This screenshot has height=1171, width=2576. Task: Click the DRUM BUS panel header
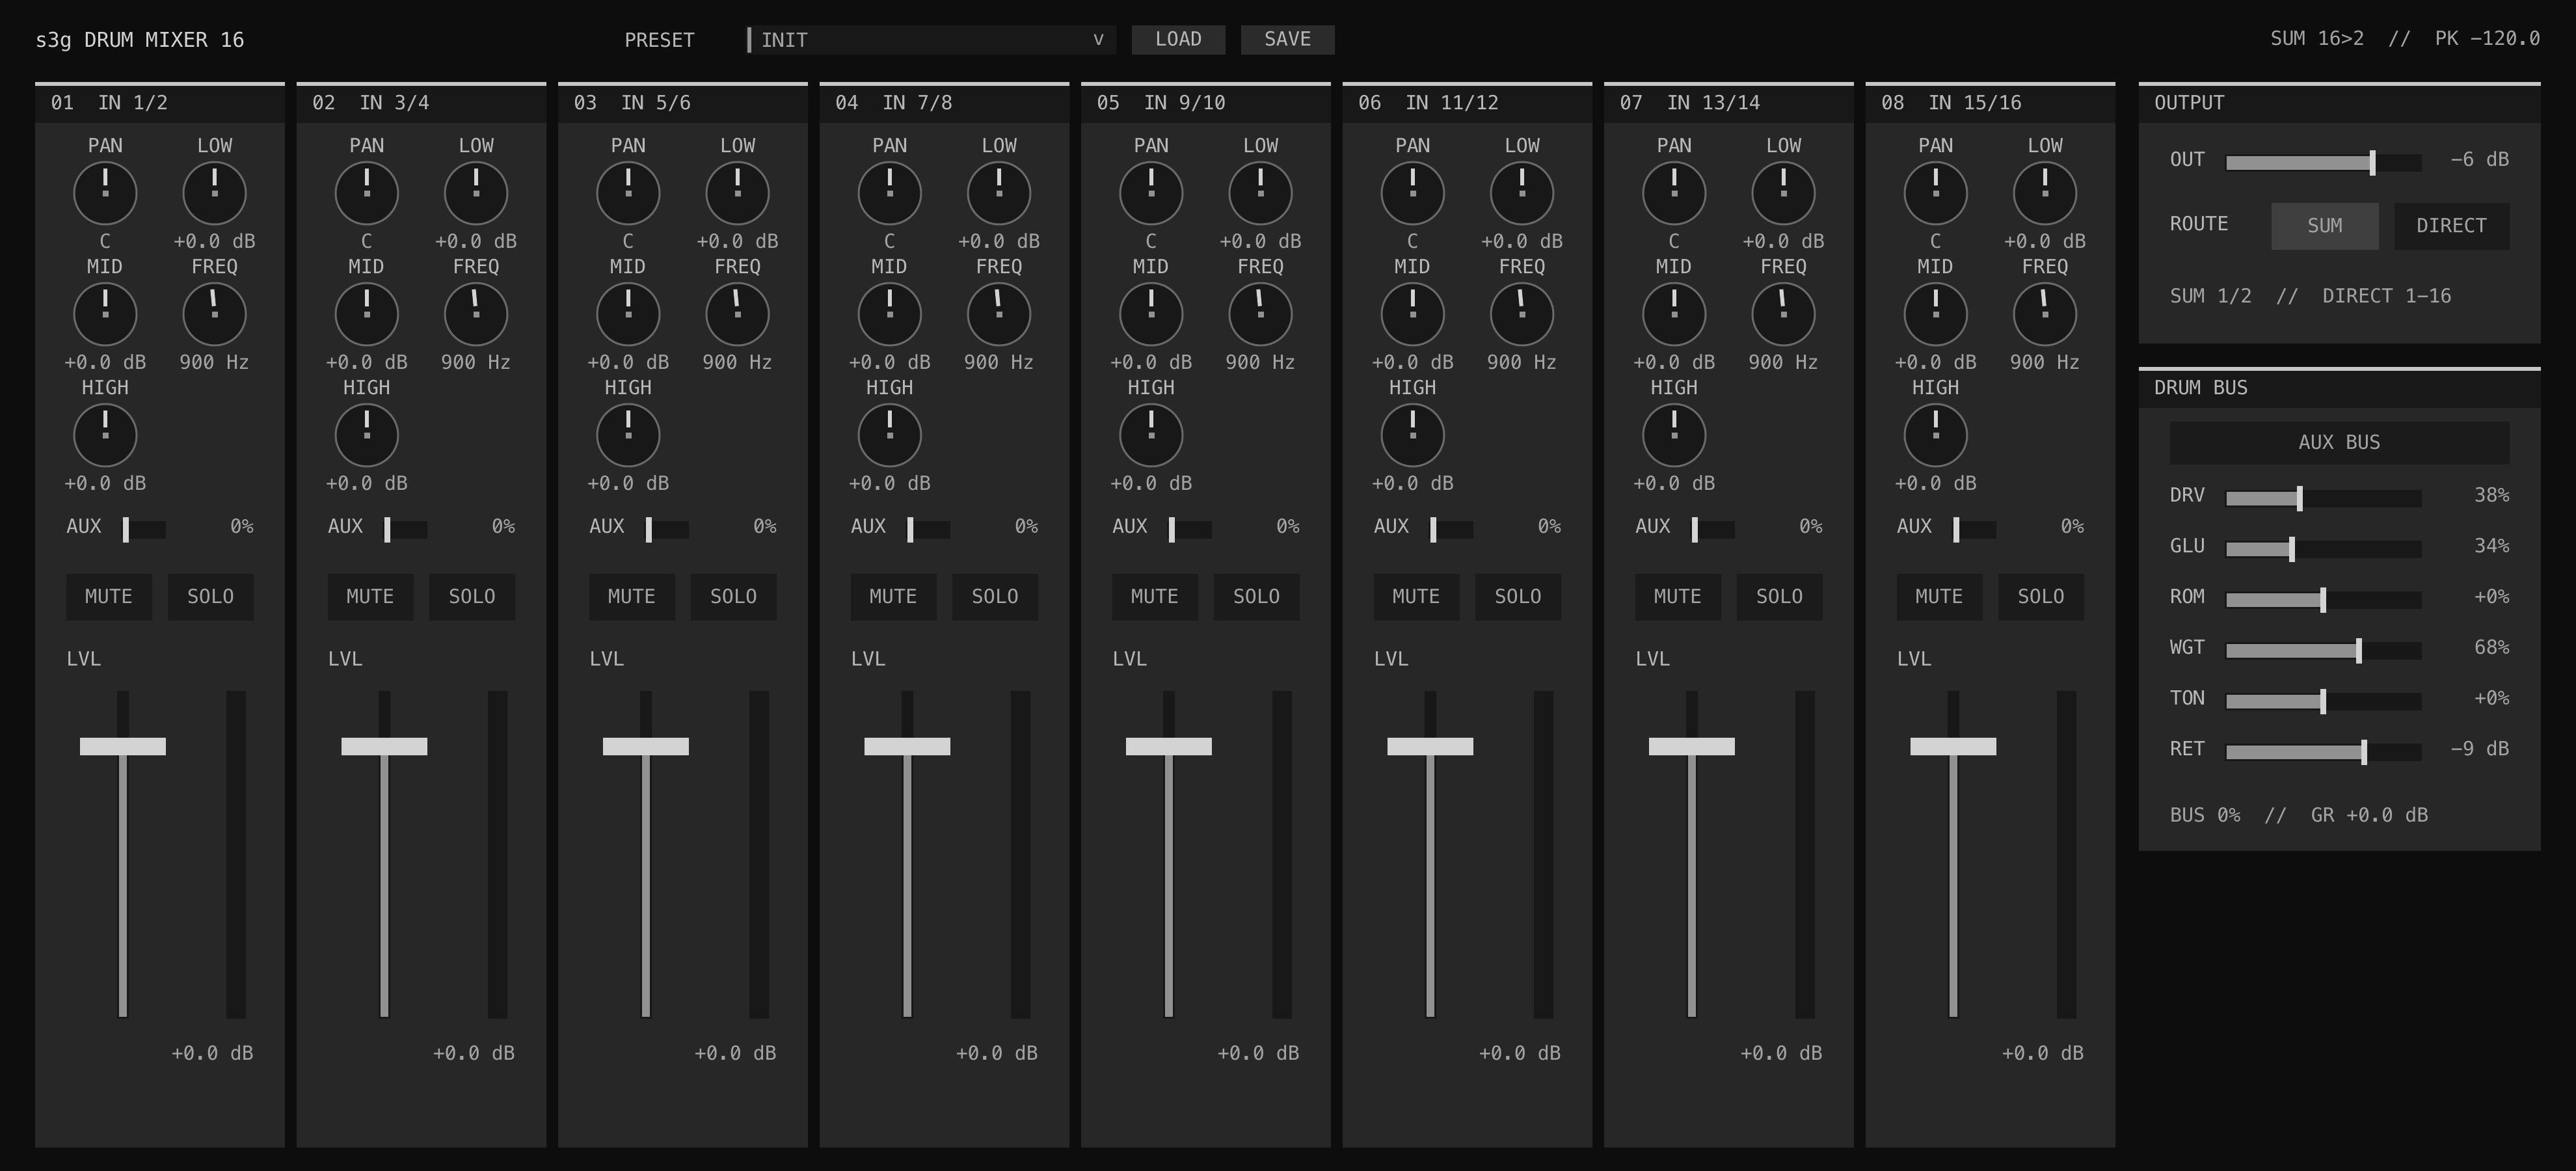coord(2339,388)
